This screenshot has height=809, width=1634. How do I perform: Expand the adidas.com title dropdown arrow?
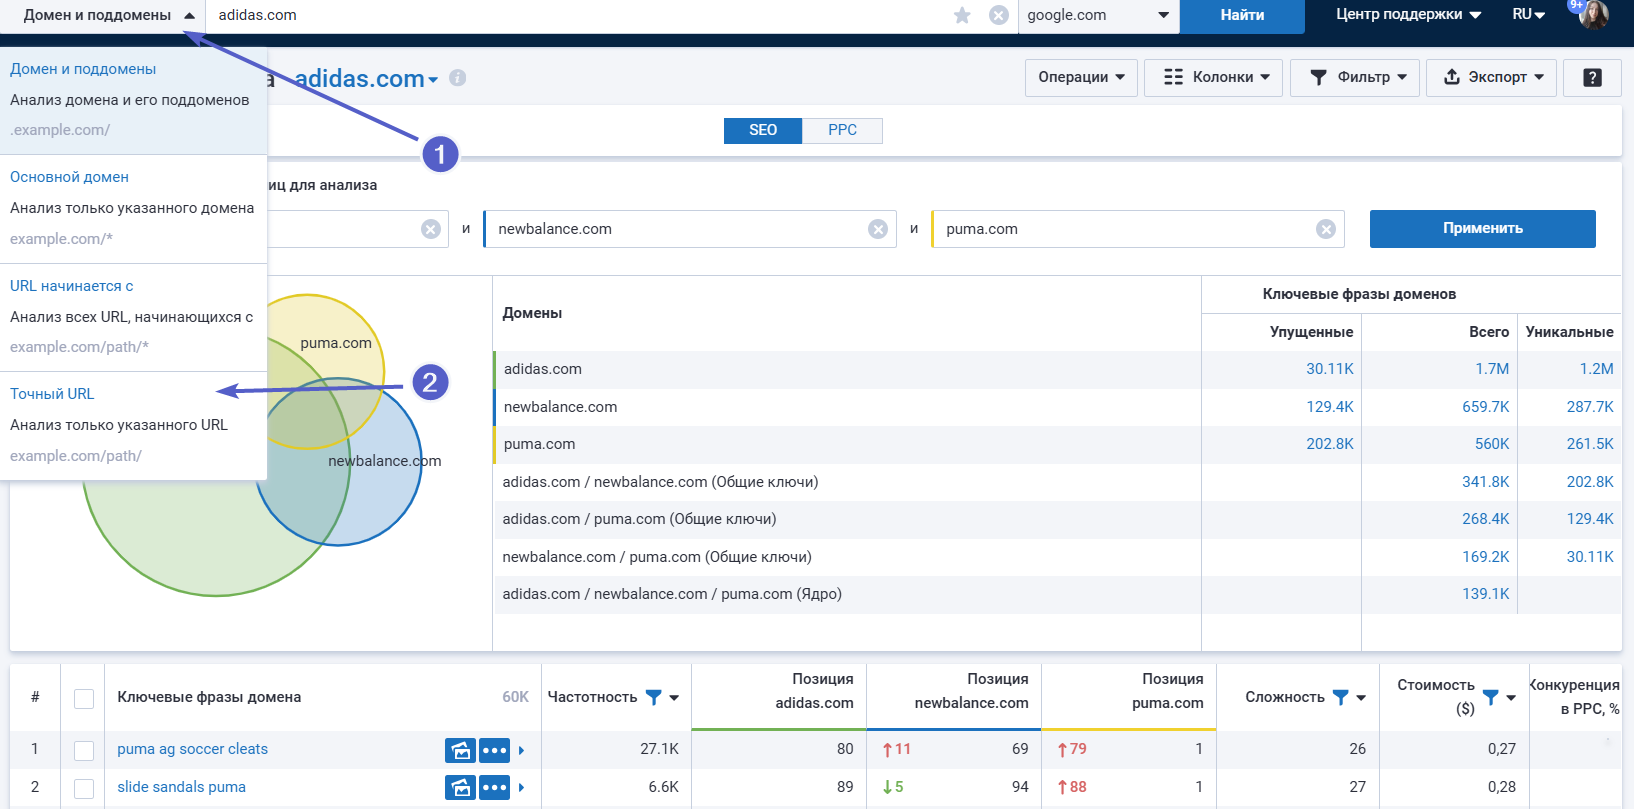(433, 80)
